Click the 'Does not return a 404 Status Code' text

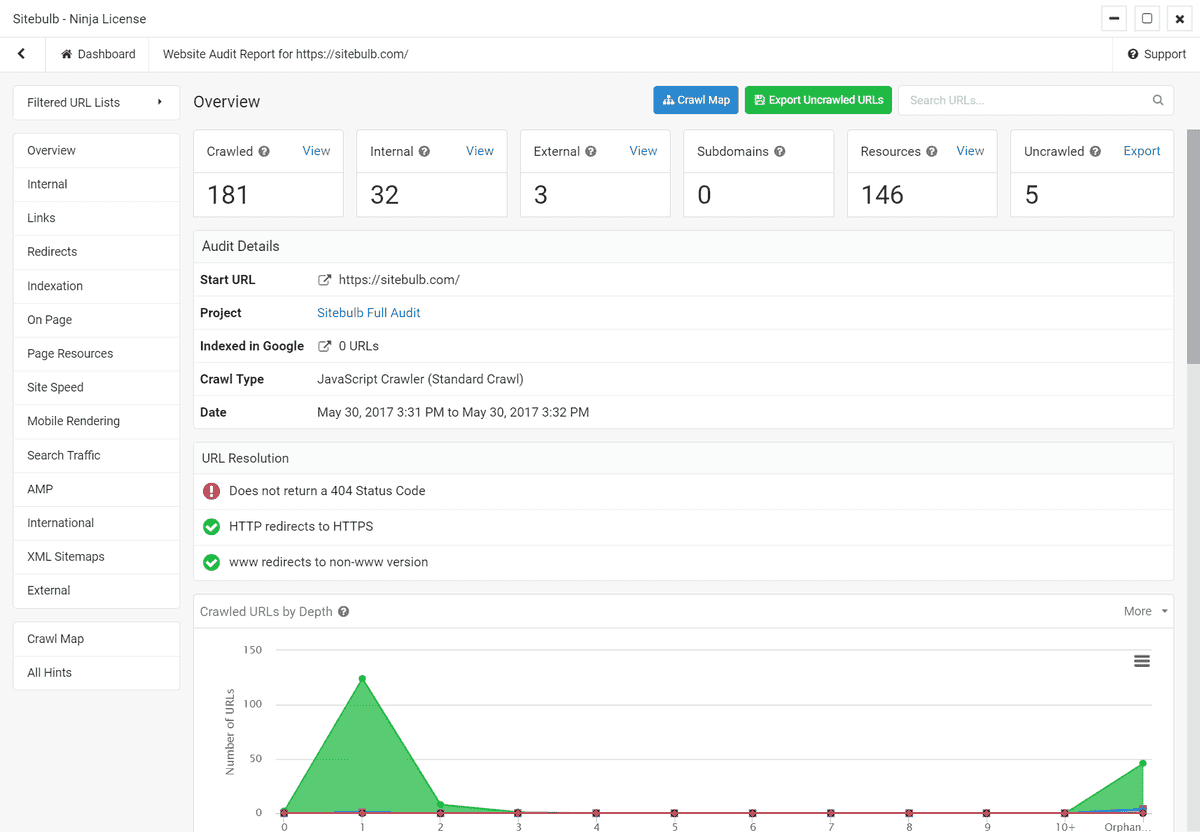(x=327, y=491)
